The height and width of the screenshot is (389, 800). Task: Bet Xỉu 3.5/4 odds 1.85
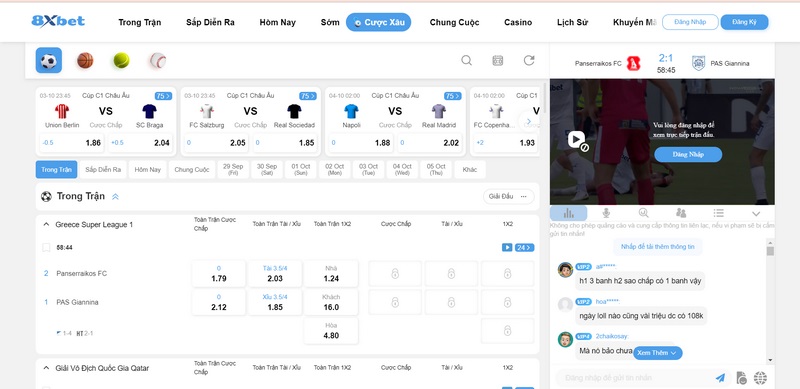pos(275,302)
